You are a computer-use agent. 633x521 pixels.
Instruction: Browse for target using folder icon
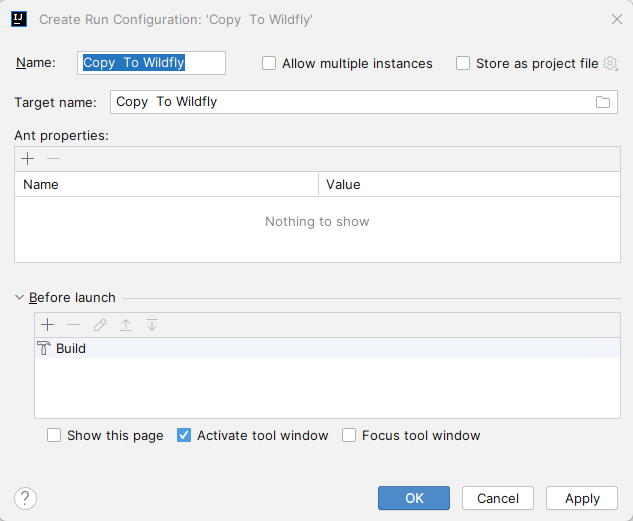click(603, 102)
